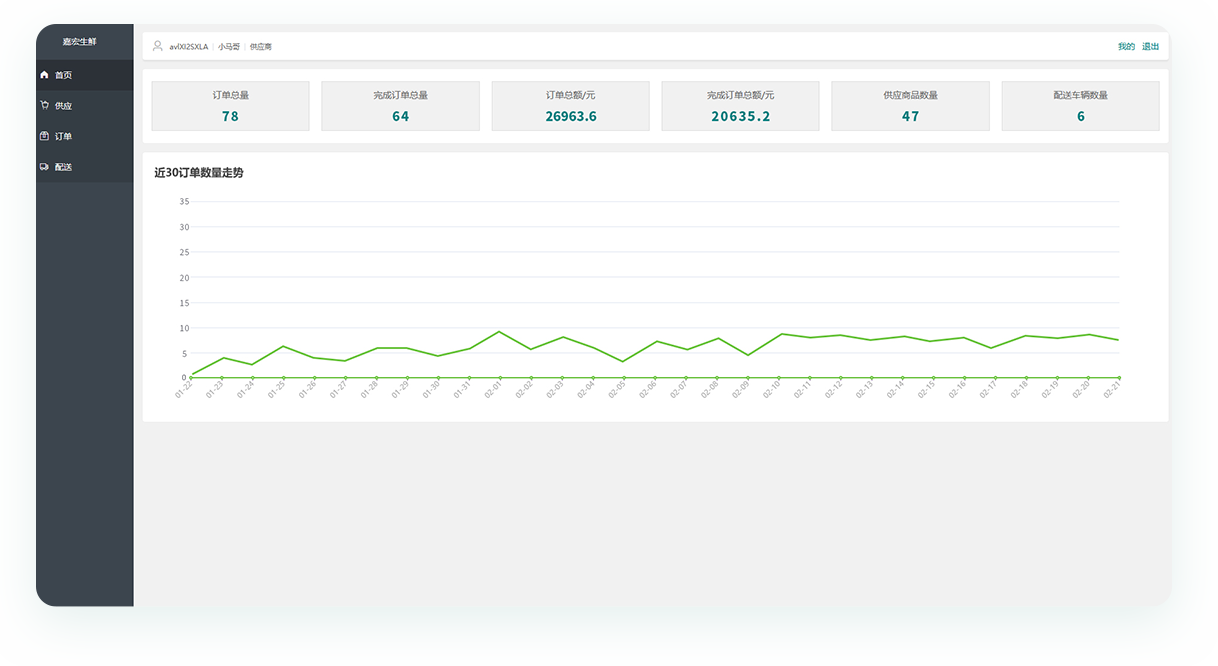Click the account ID avlXI2SXLA in header
Image resolution: width=1218 pixels, height=666 pixels.
point(189,47)
